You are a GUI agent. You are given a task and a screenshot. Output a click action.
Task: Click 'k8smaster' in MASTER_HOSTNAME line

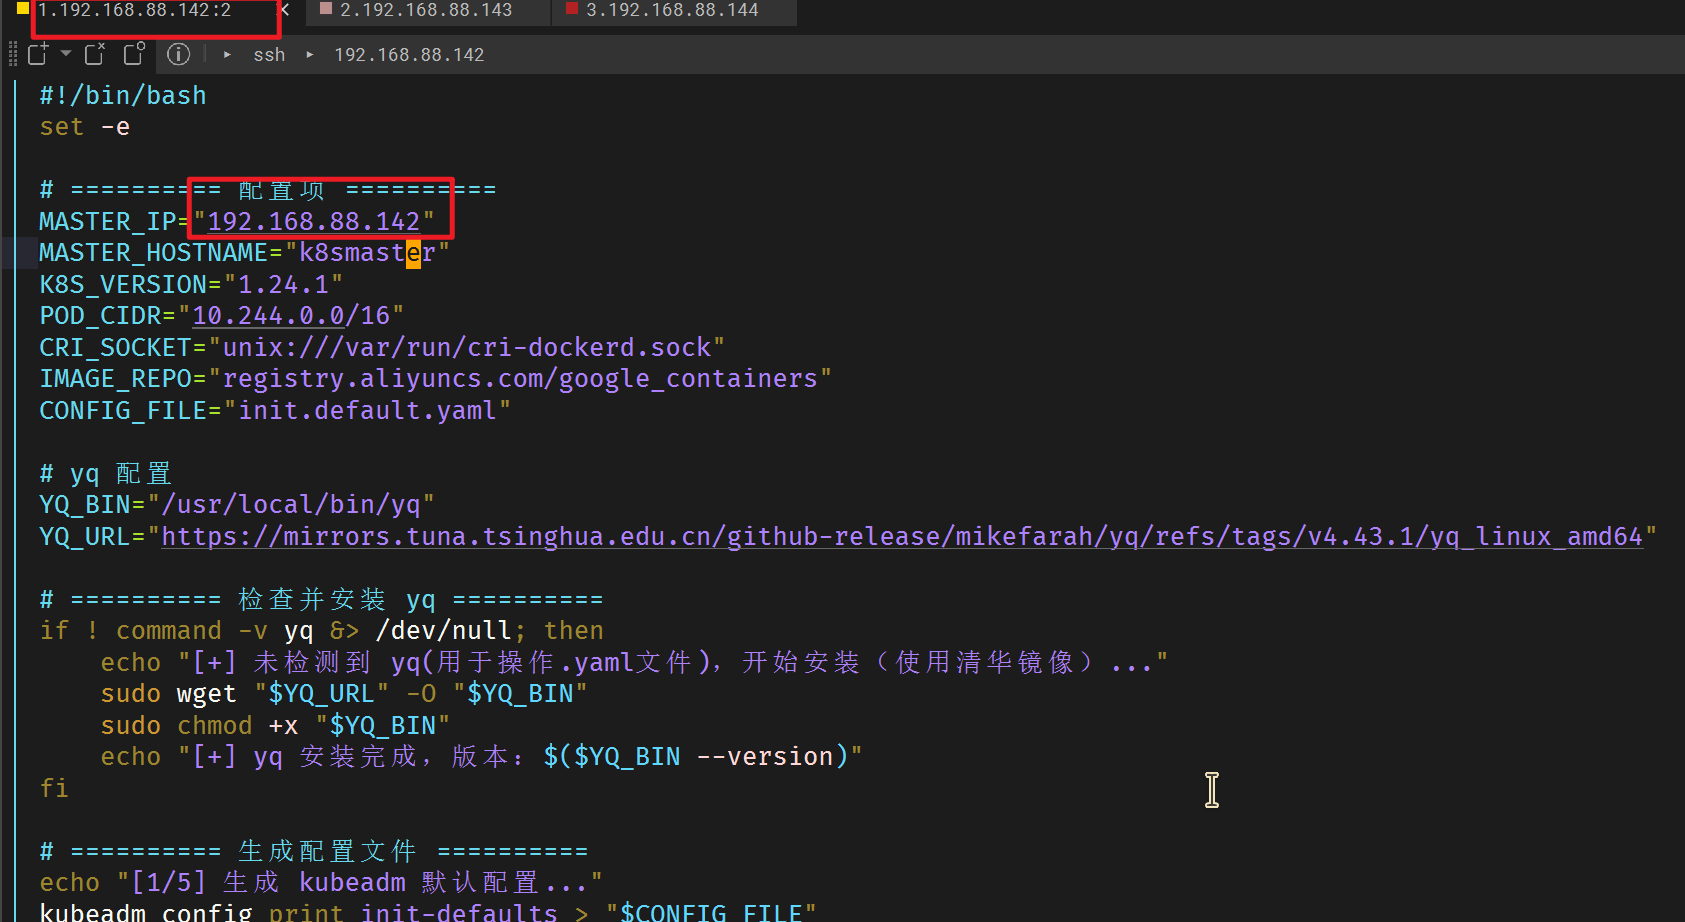pyautogui.click(x=368, y=252)
